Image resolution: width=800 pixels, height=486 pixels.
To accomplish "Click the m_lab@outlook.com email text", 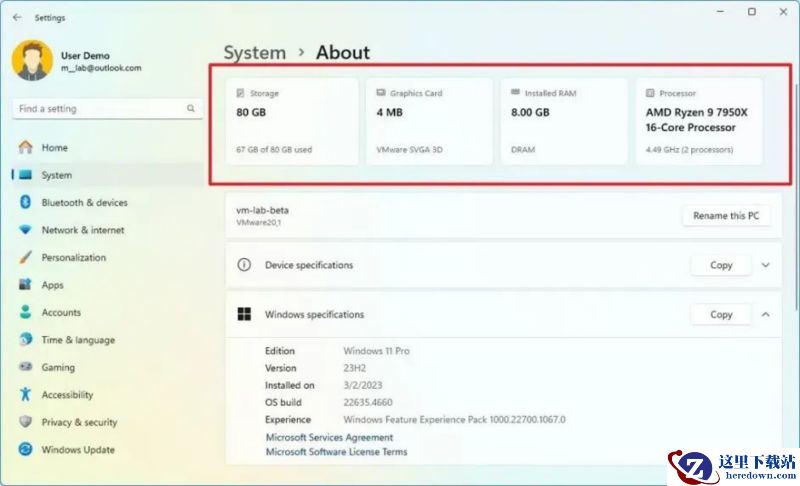I will tap(101, 68).
